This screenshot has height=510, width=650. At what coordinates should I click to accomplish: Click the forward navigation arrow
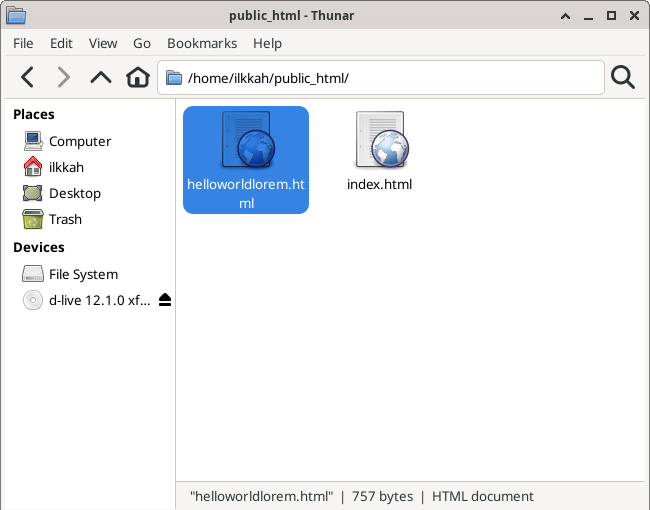(x=63, y=78)
